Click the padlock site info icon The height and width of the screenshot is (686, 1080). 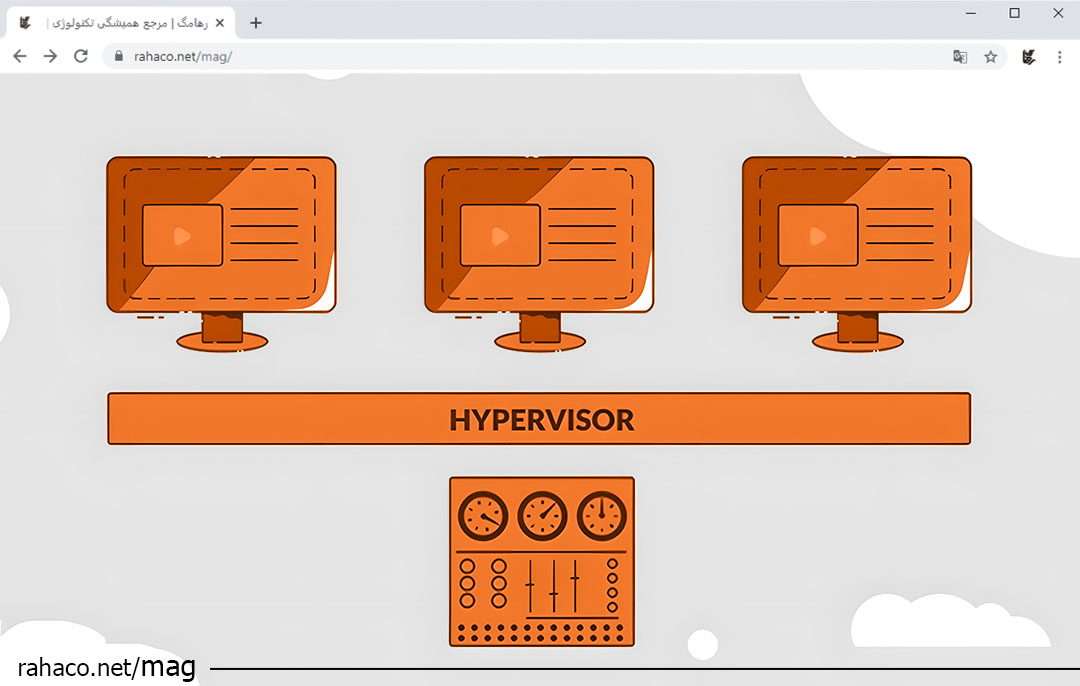click(x=119, y=57)
